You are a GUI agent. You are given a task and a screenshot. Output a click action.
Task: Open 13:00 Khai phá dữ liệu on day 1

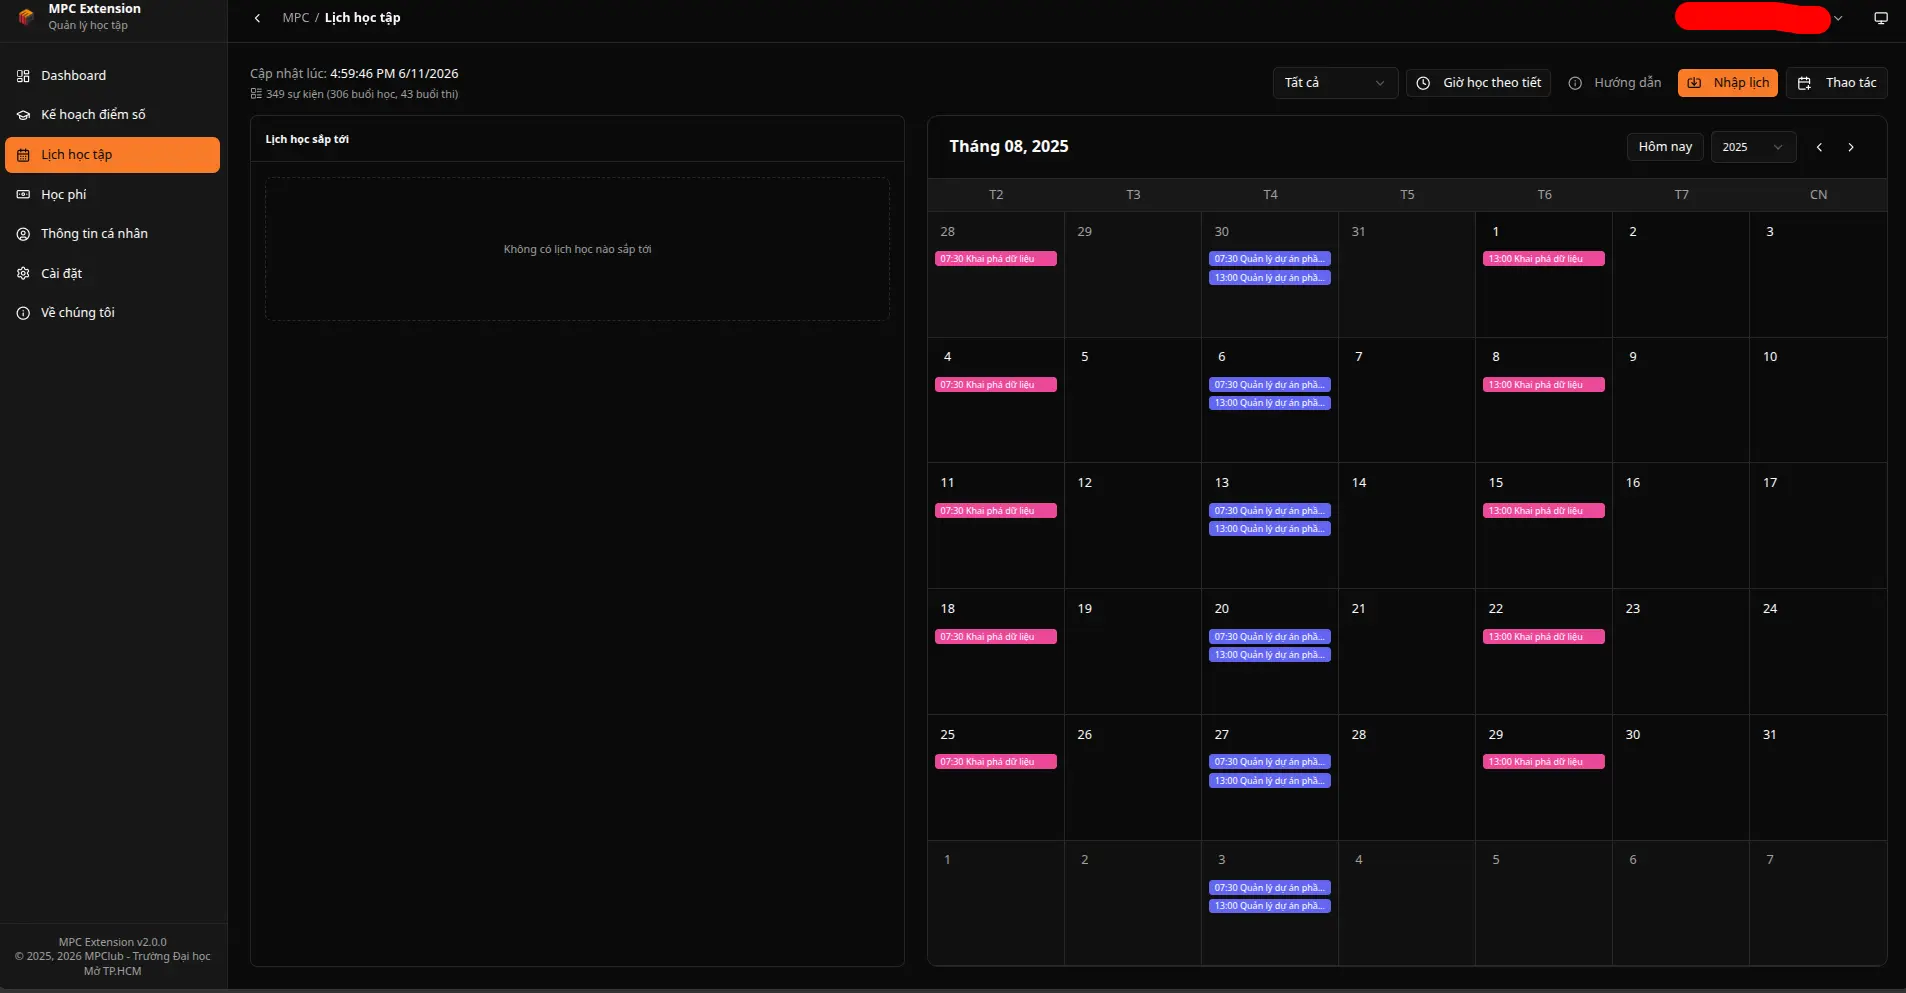tap(1543, 259)
